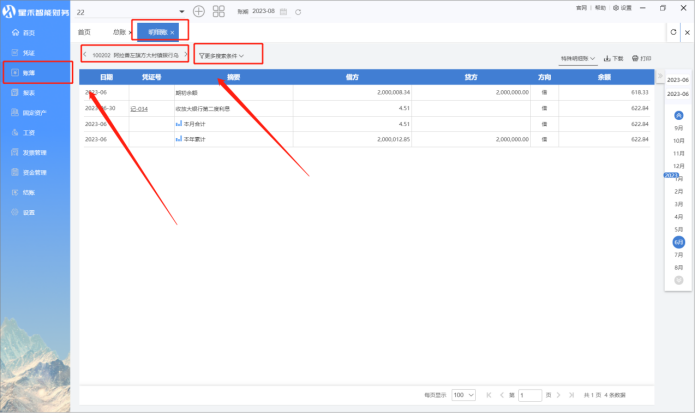Open 凭证 voucher module in sidebar
695x413 pixels.
click(x=28, y=52)
